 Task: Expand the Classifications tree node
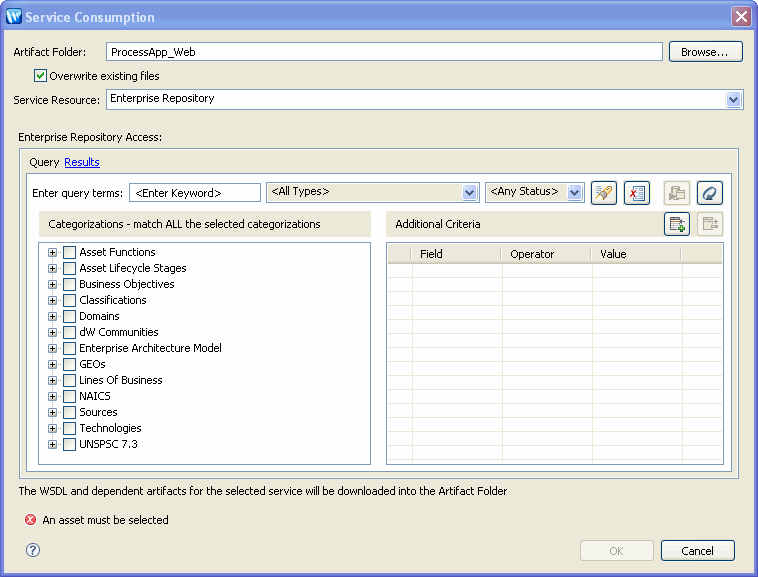click(x=52, y=300)
